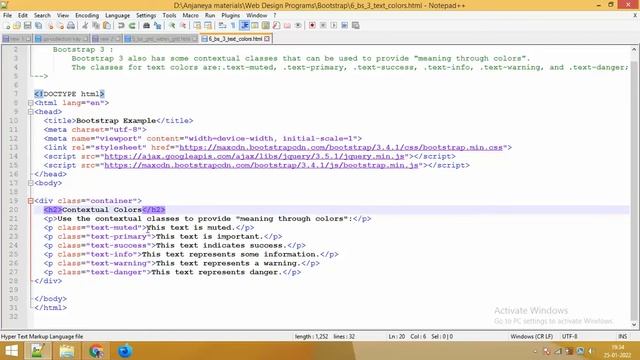640x360 pixels.
Task: Open Find with the binoculars icon
Action: (147, 26)
